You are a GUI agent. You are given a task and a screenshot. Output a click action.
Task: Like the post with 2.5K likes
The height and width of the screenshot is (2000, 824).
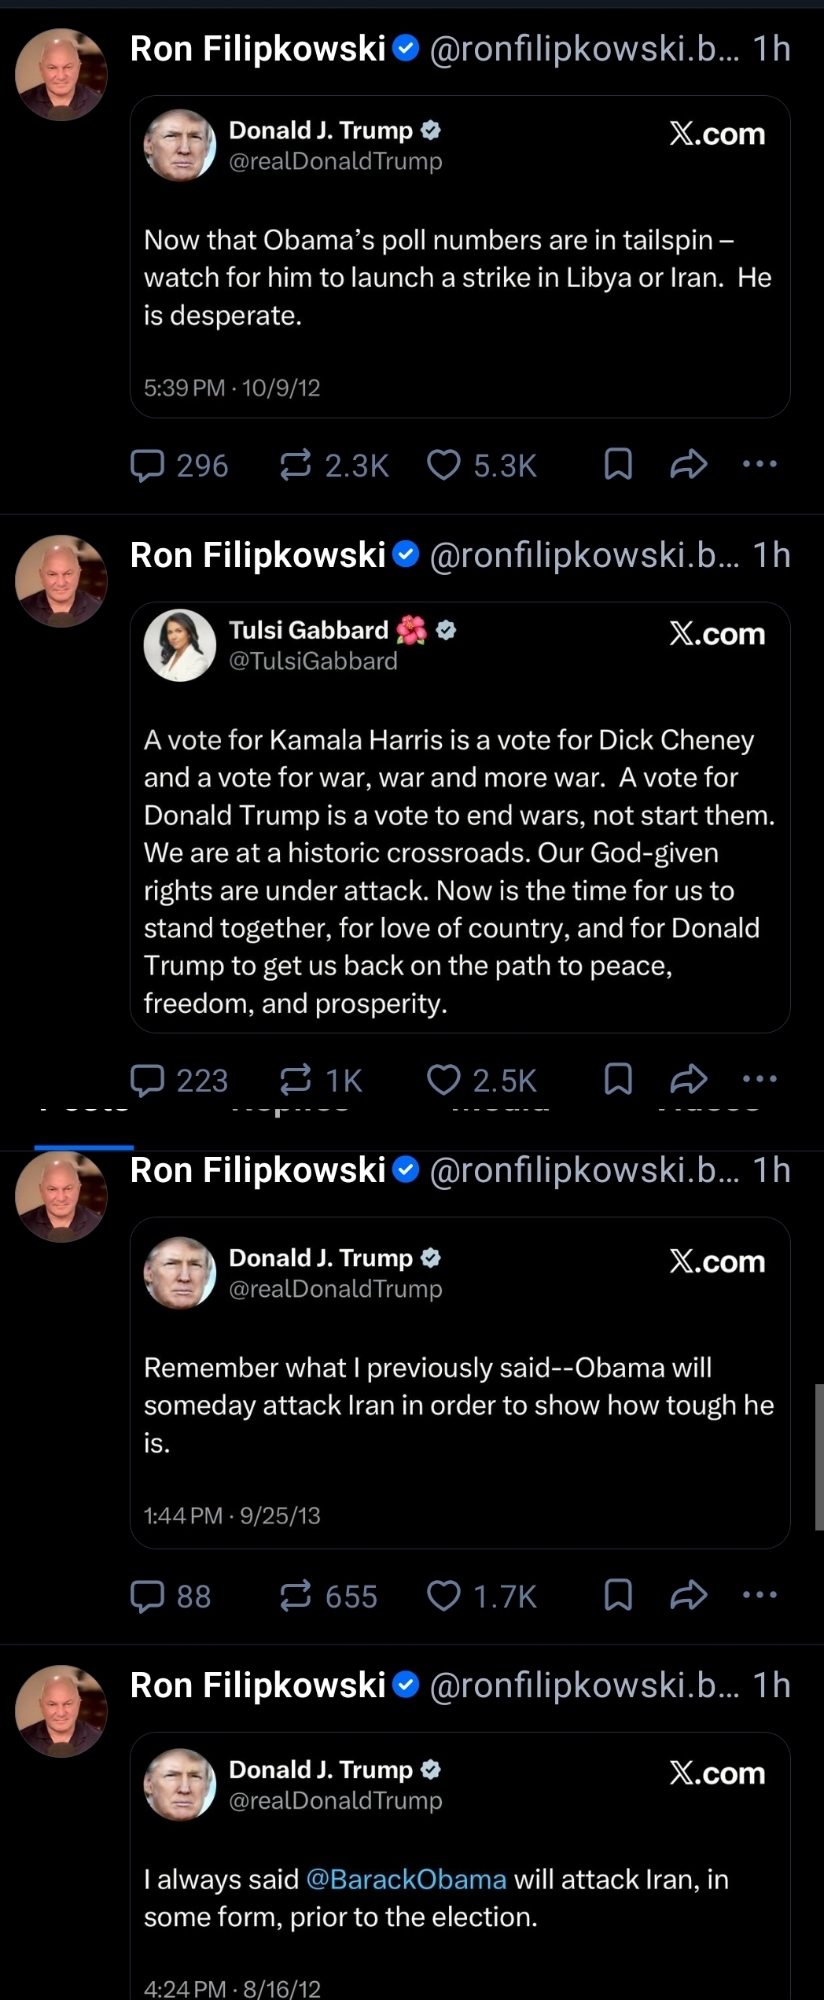tap(444, 1080)
